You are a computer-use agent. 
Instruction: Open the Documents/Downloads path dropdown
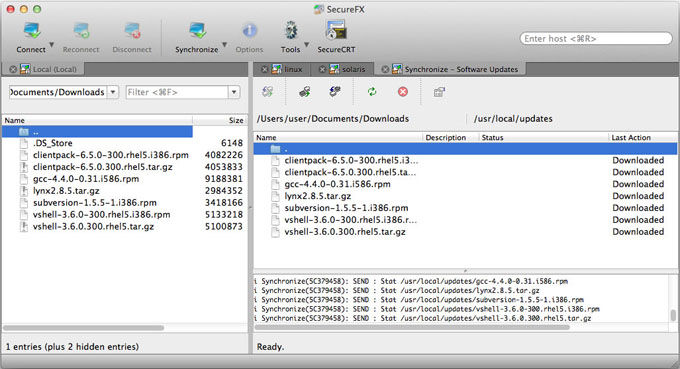pyautogui.click(x=113, y=92)
